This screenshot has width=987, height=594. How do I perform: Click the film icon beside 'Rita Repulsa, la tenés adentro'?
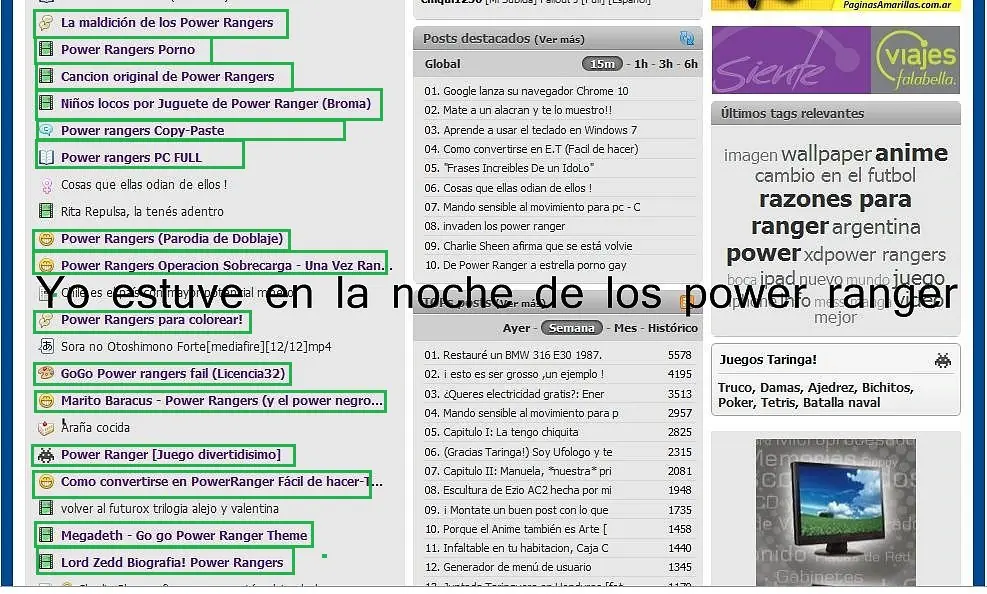46,211
